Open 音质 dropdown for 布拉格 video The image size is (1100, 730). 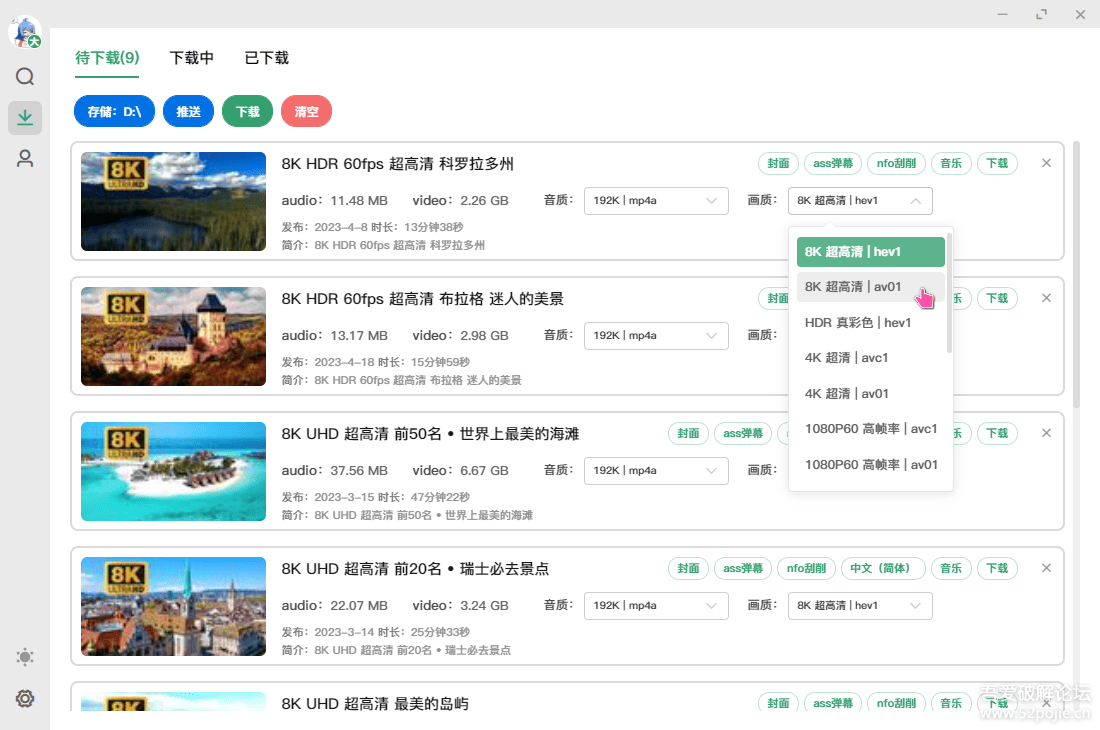click(x=656, y=336)
